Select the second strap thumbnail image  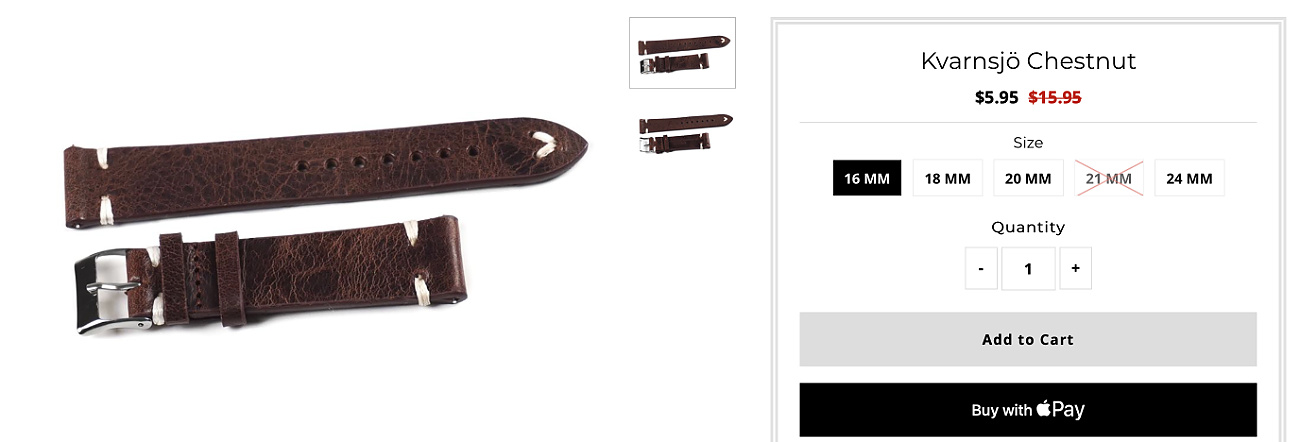point(685,131)
